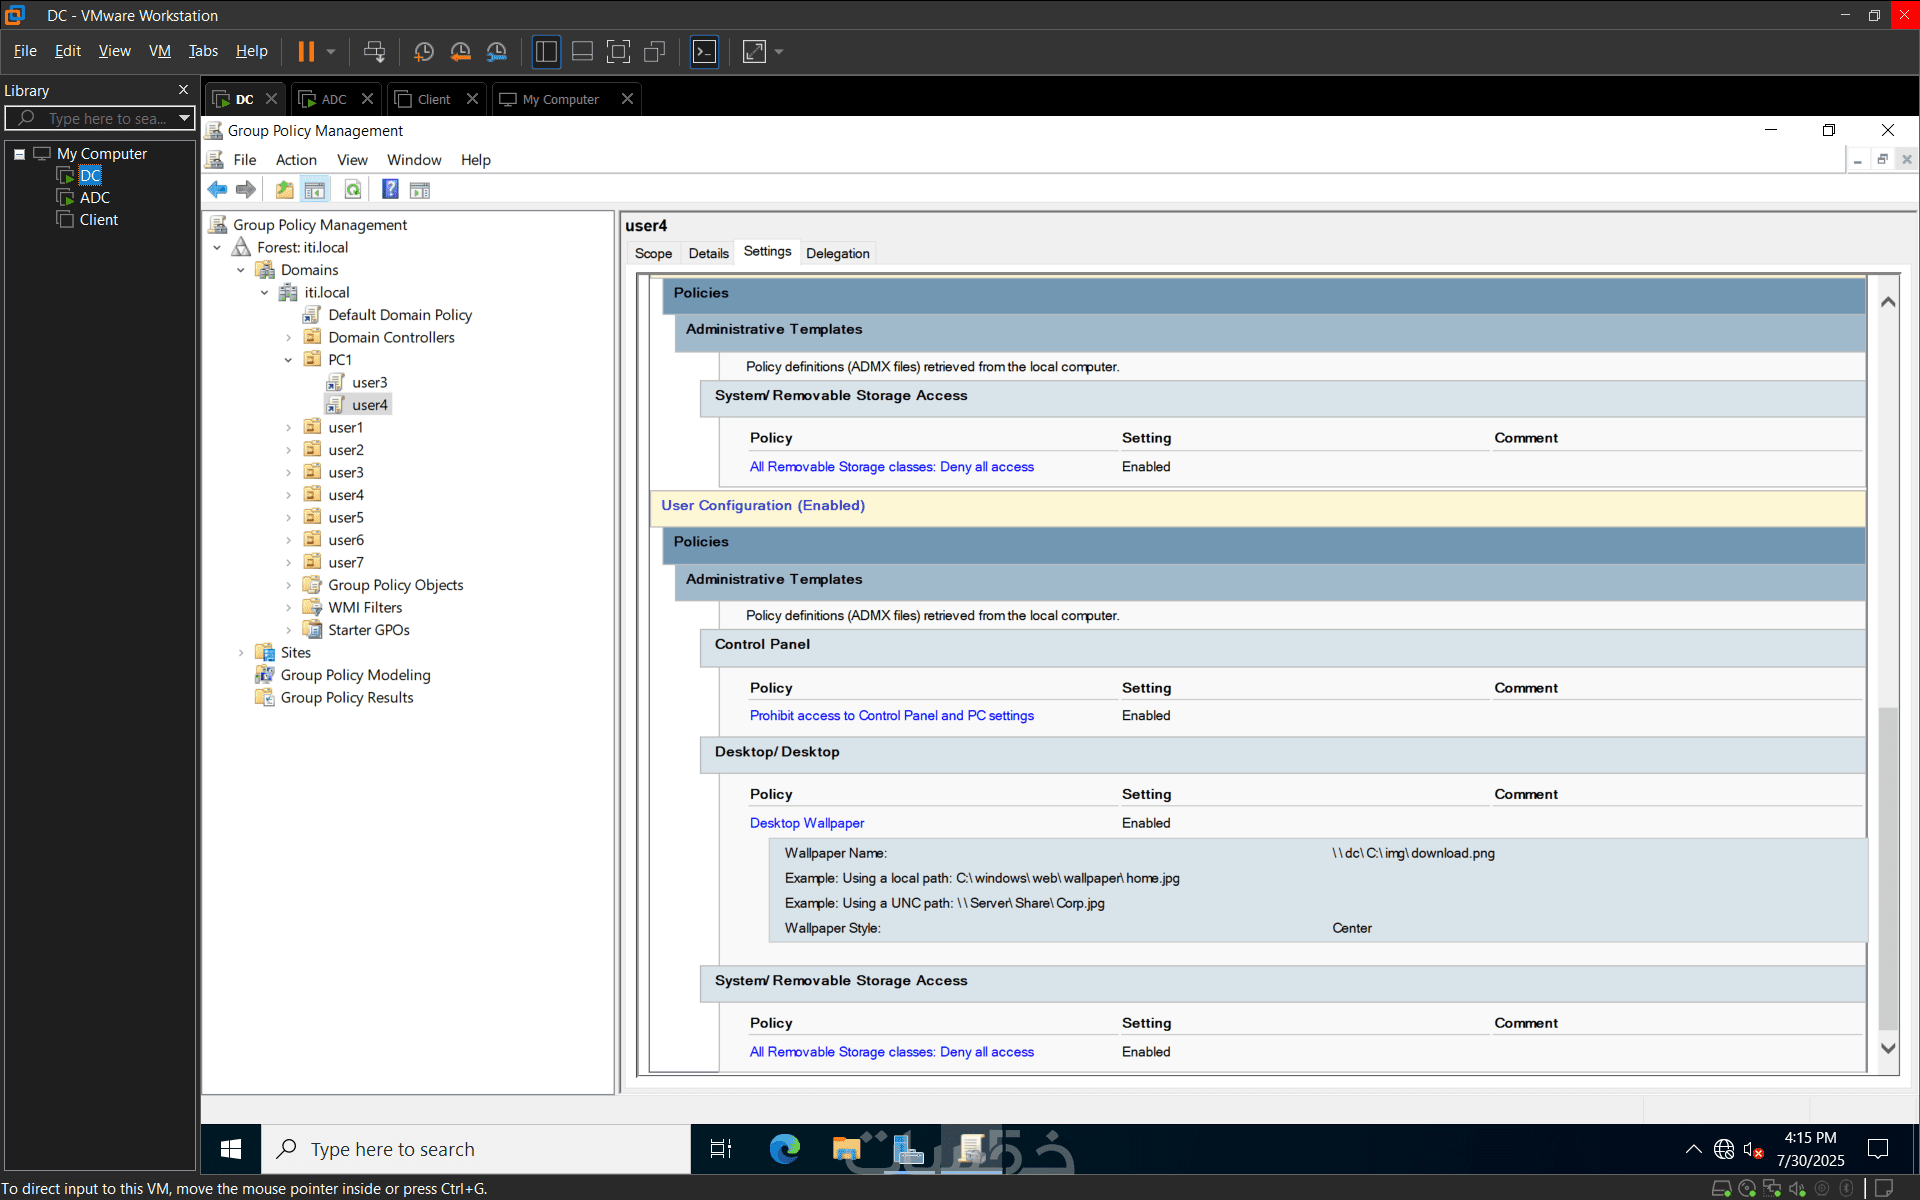Click the Windows Start button in taskbar
Viewport: 1920px width, 1200px height.
231,1149
